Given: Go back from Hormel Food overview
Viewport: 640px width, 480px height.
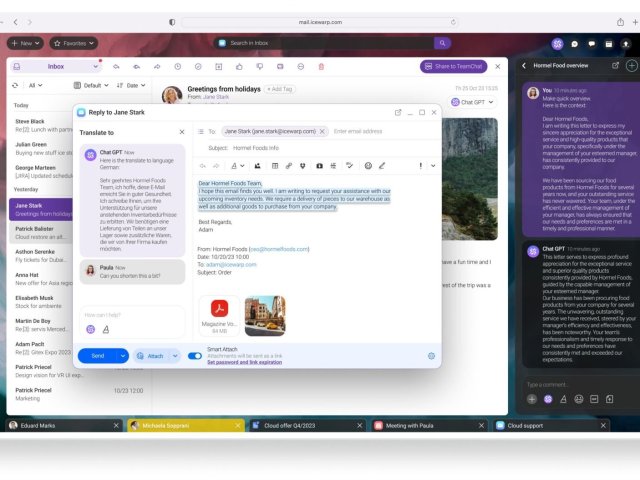Looking at the screenshot, I should pos(523,66).
